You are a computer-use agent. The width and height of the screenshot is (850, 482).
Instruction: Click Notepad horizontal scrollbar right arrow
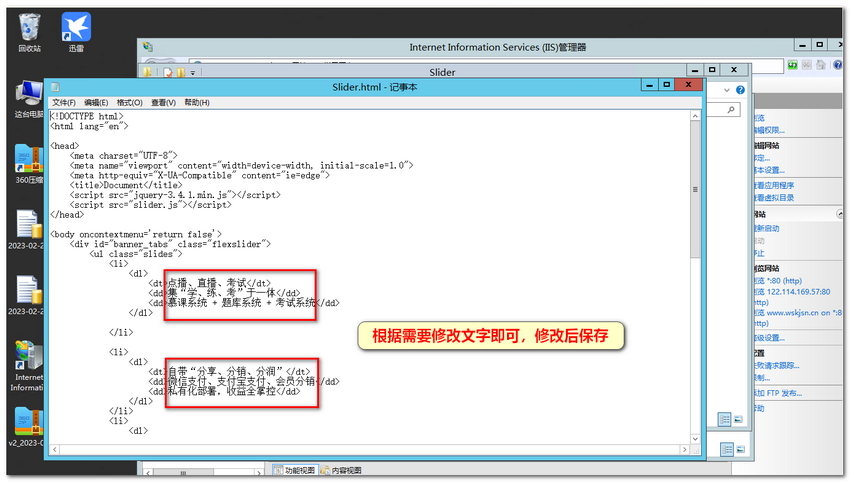click(x=685, y=449)
